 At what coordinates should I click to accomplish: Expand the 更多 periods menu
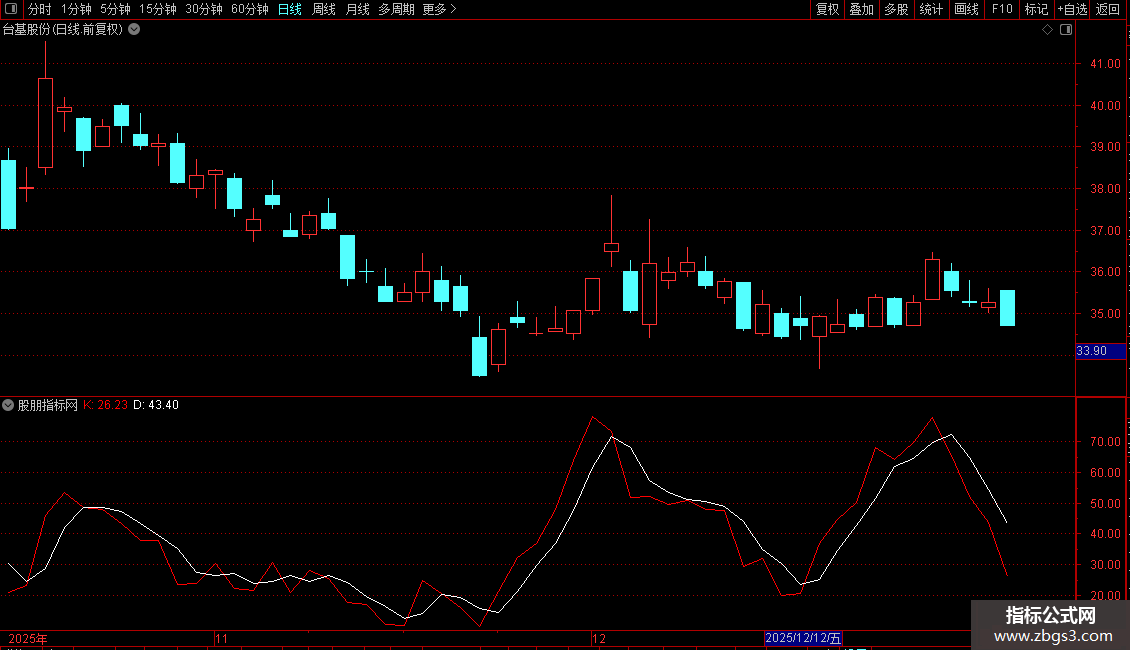[x=440, y=9]
